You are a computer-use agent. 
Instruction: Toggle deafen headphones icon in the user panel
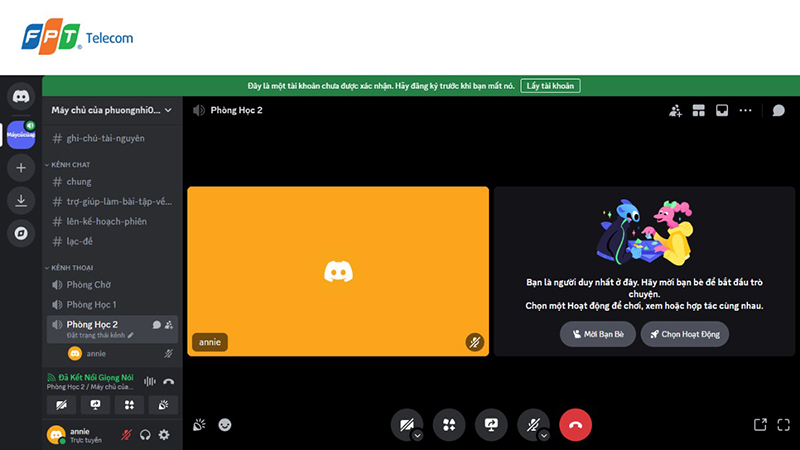(x=145, y=435)
